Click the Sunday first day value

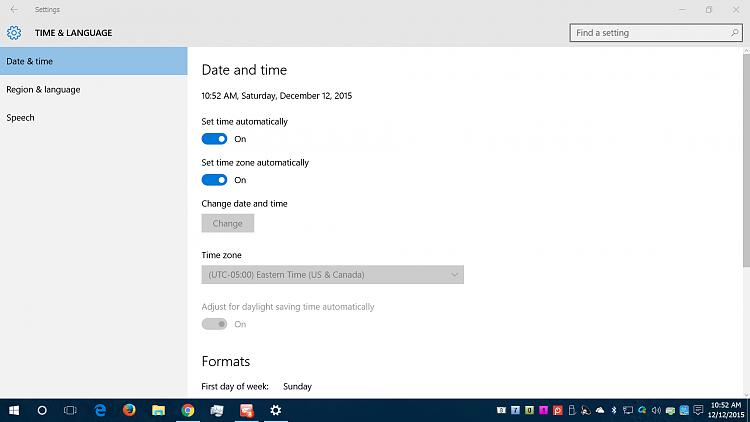(x=298, y=386)
